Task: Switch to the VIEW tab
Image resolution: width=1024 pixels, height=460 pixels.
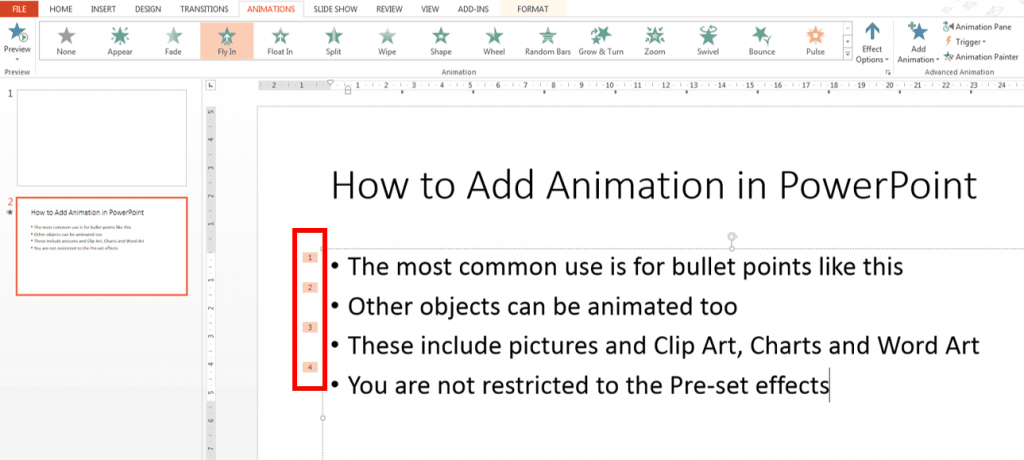Action: coord(430,9)
